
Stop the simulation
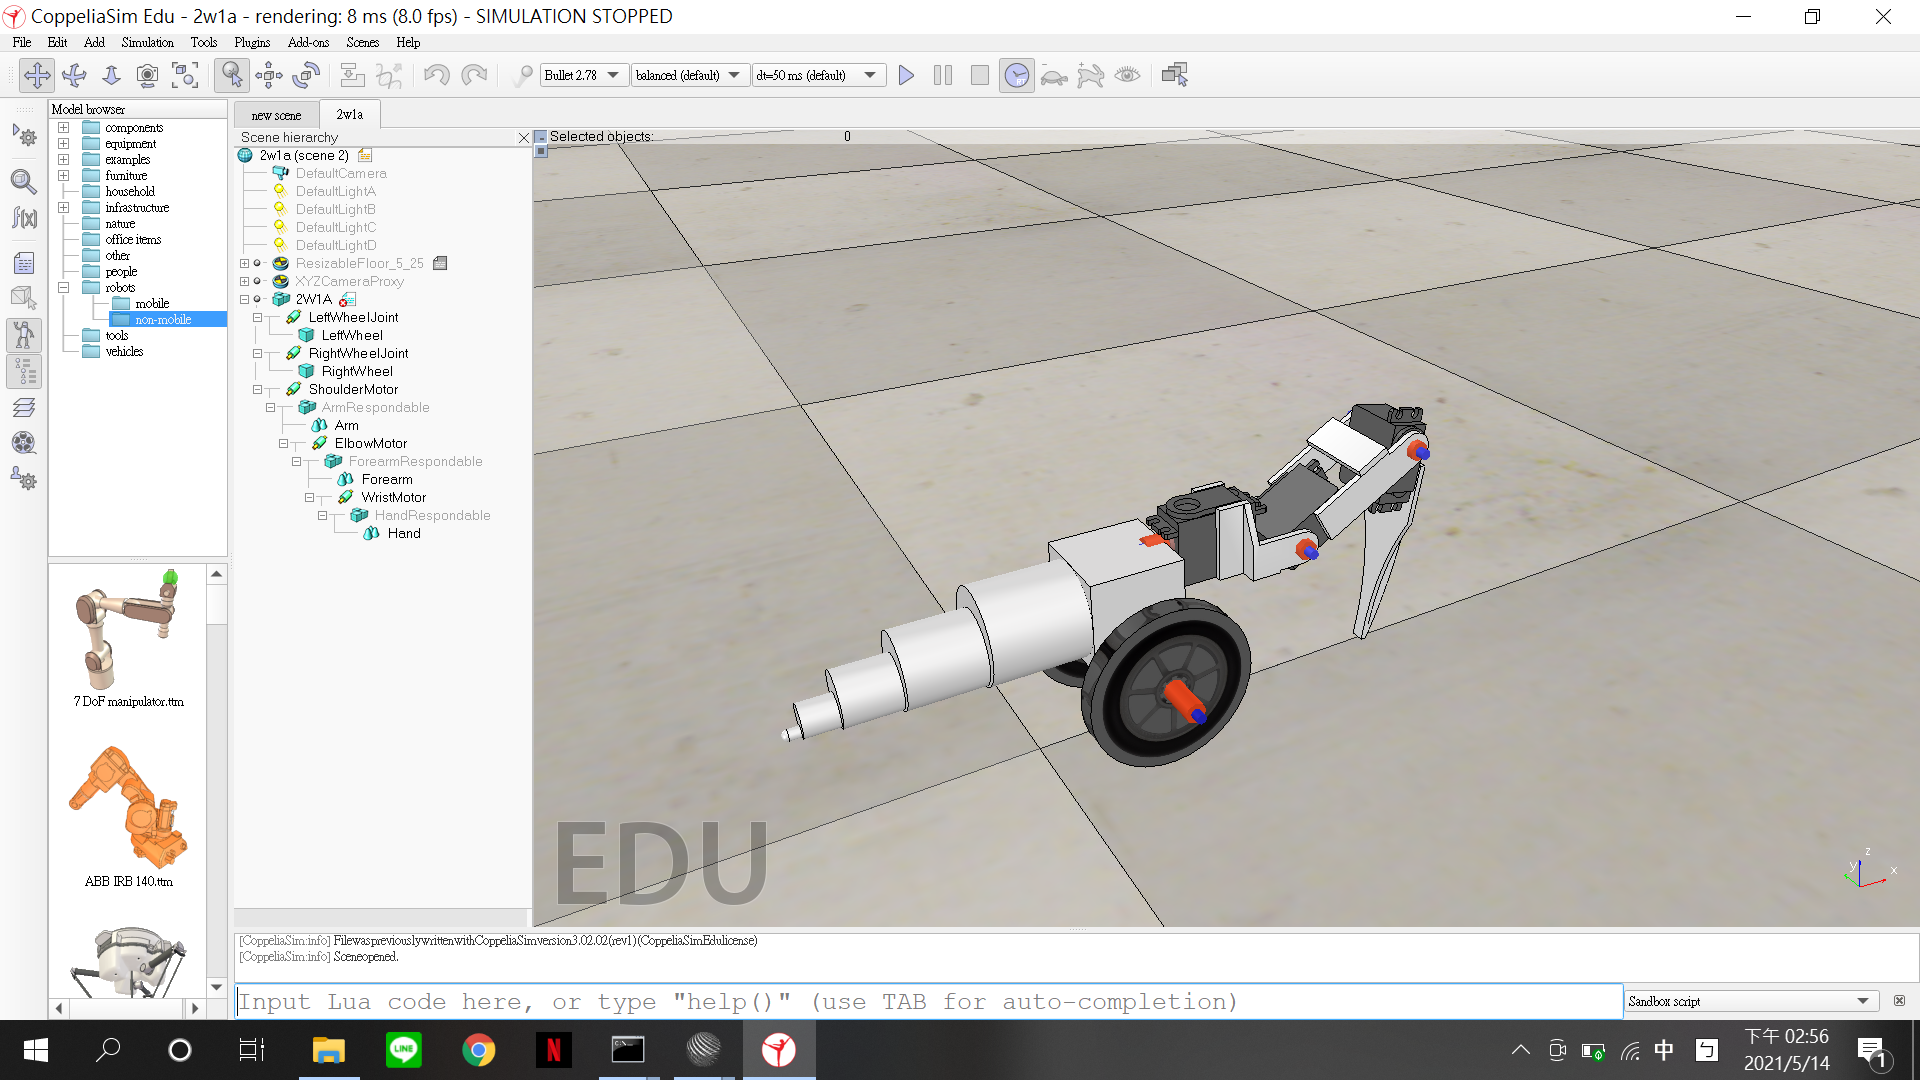(980, 75)
